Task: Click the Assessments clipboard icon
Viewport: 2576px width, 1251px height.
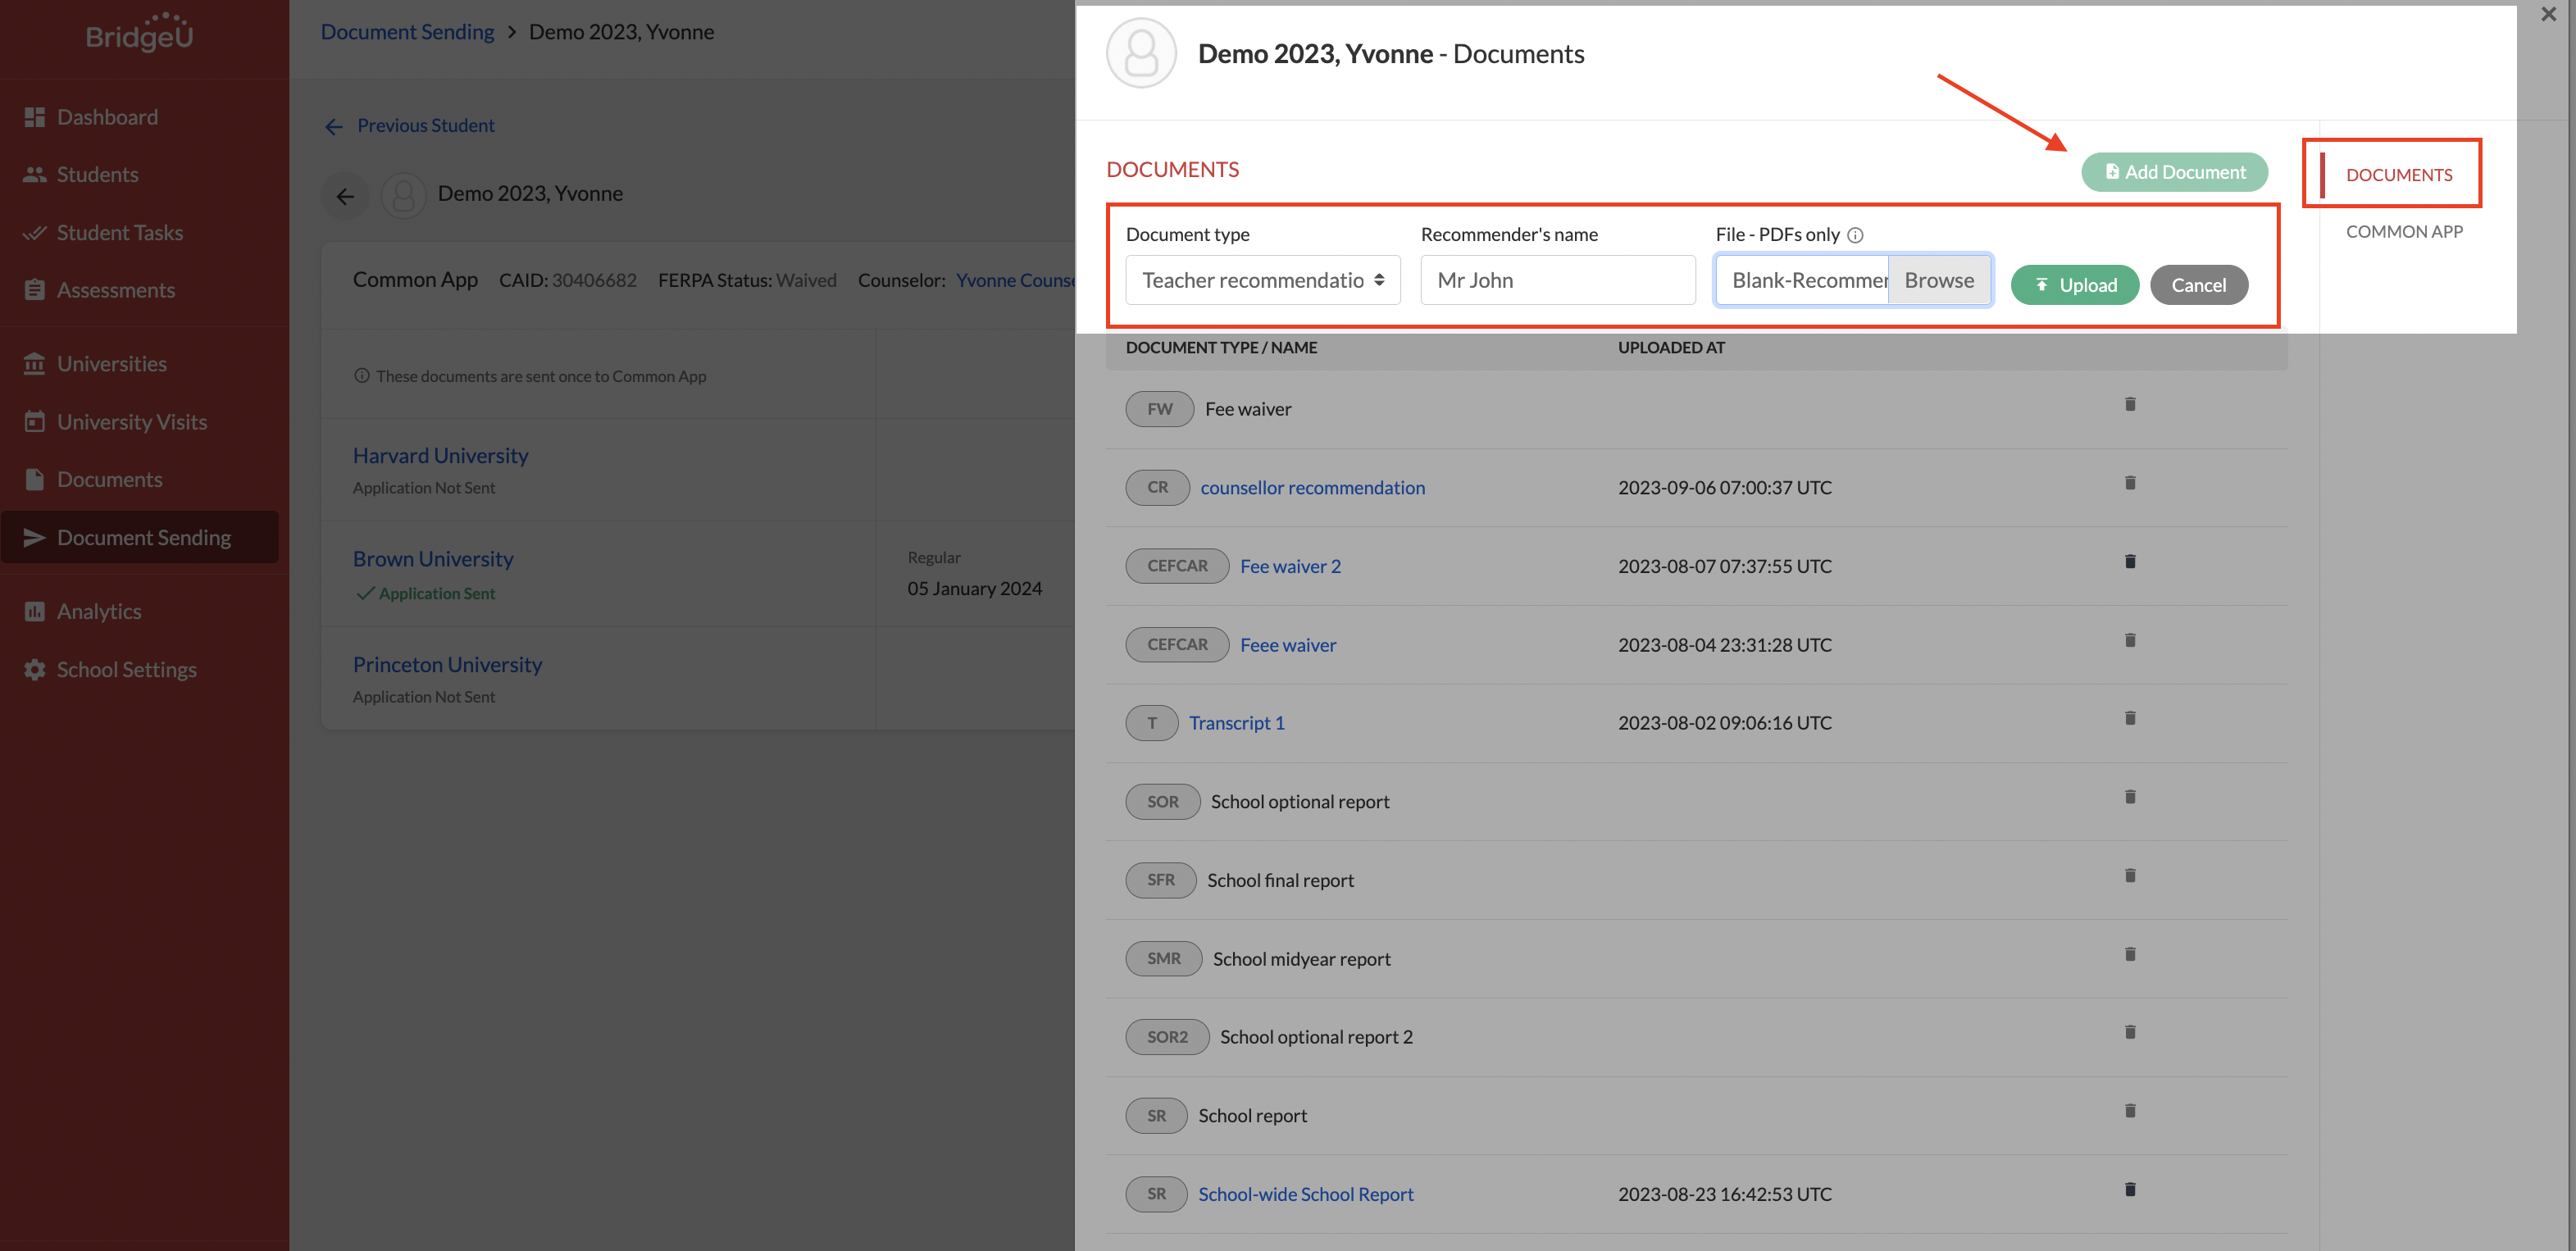Action: pos(35,290)
